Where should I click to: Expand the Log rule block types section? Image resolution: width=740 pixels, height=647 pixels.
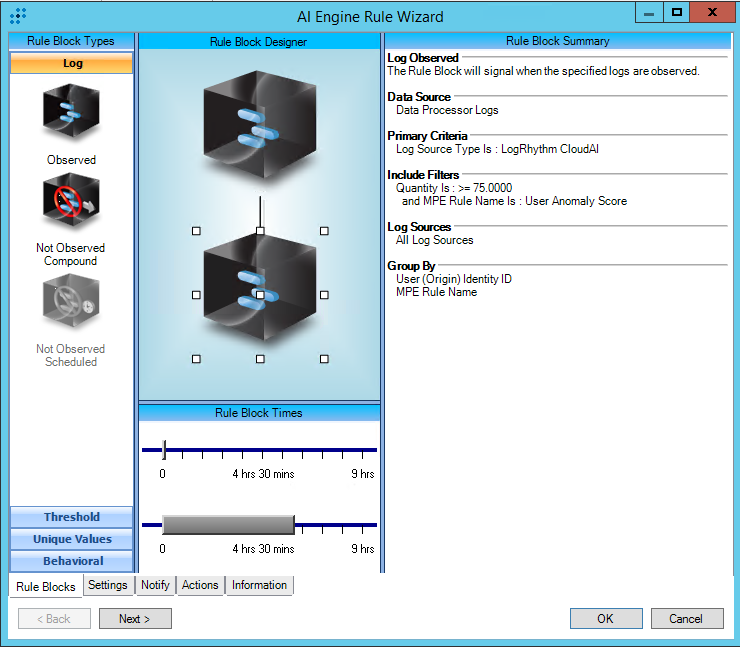point(71,63)
